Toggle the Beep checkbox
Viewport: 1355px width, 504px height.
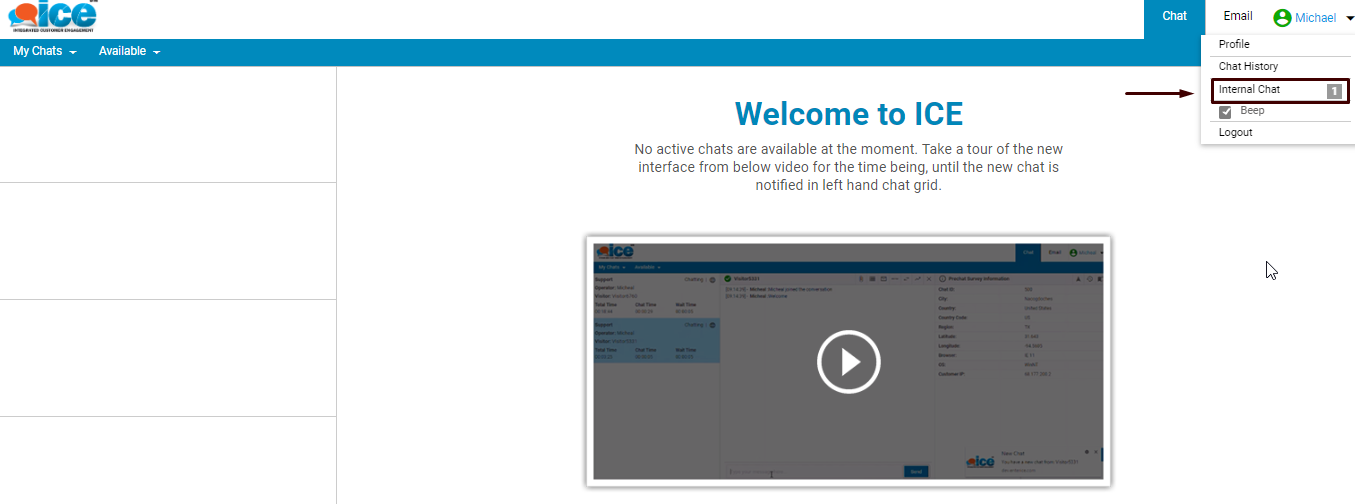pyautogui.click(x=1225, y=111)
